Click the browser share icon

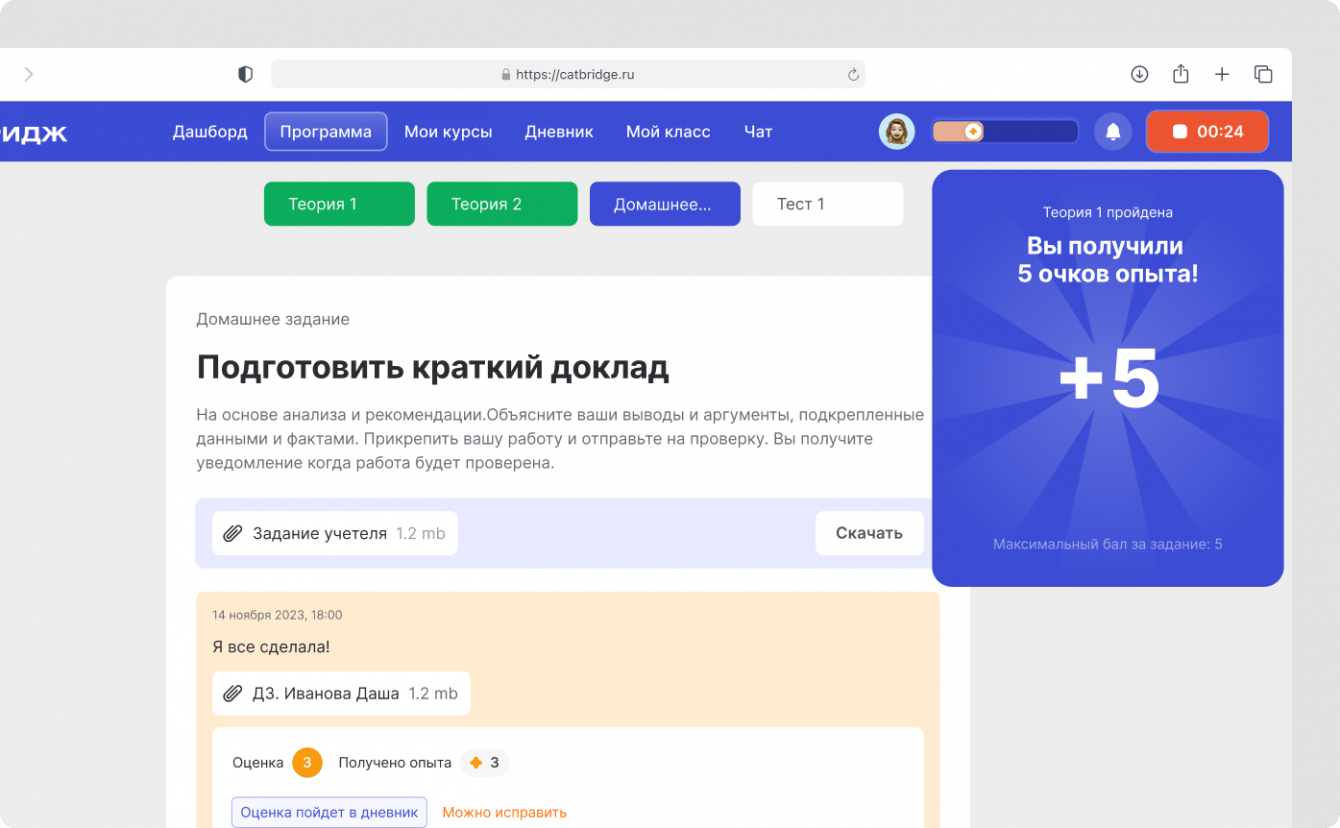point(1180,74)
